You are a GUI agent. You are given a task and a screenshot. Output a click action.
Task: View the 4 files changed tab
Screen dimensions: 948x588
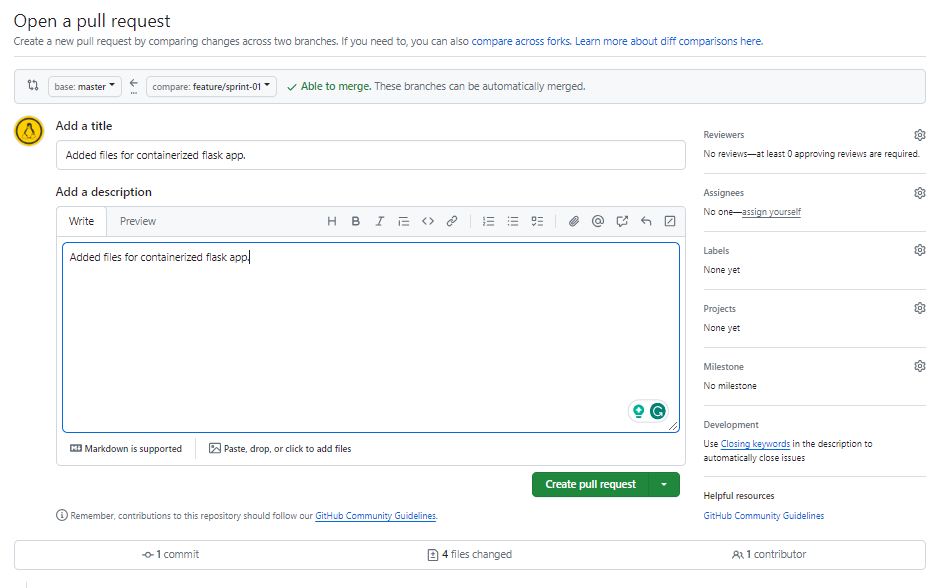470,554
